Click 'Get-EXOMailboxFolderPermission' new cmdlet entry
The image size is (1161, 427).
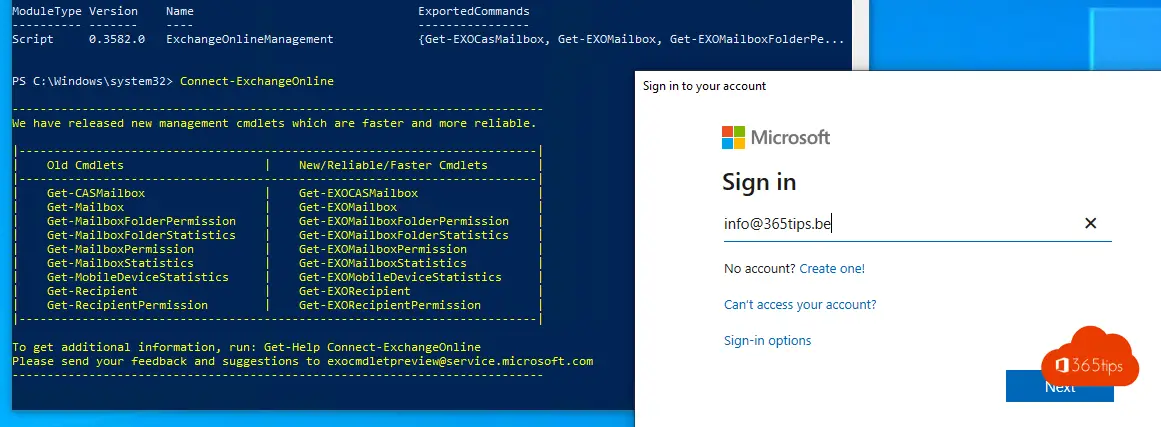404,221
